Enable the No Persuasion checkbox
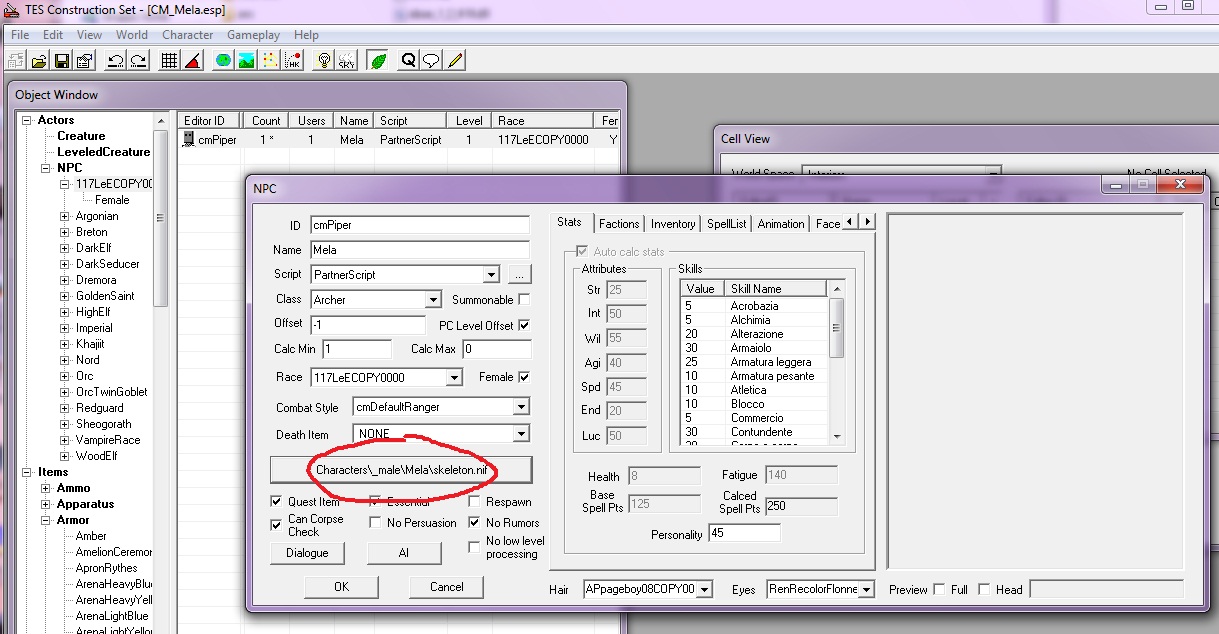The width and height of the screenshot is (1219, 634). [x=375, y=522]
